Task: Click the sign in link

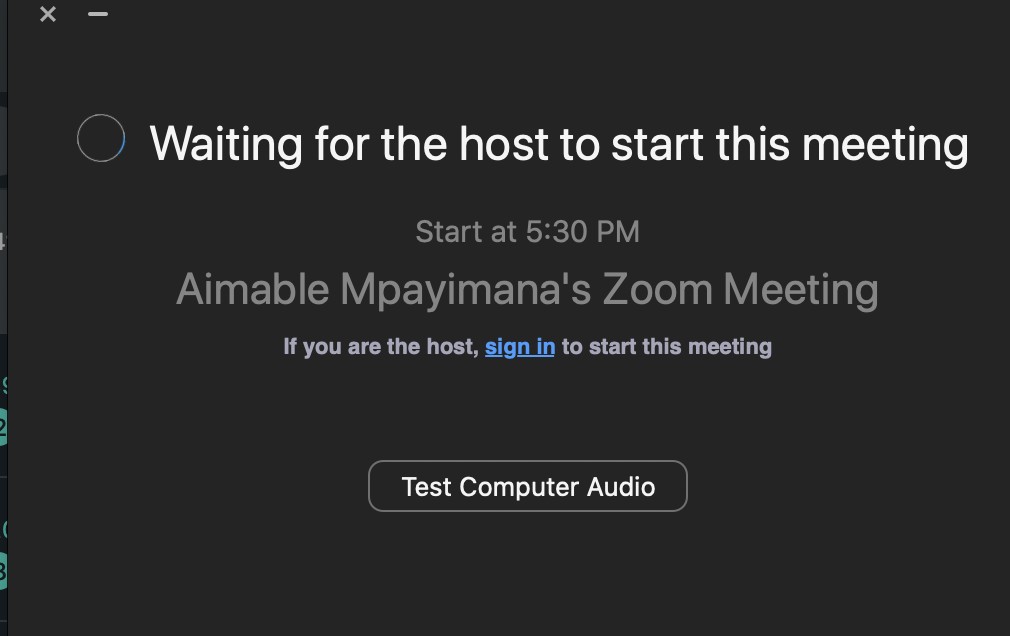Action: [x=520, y=347]
